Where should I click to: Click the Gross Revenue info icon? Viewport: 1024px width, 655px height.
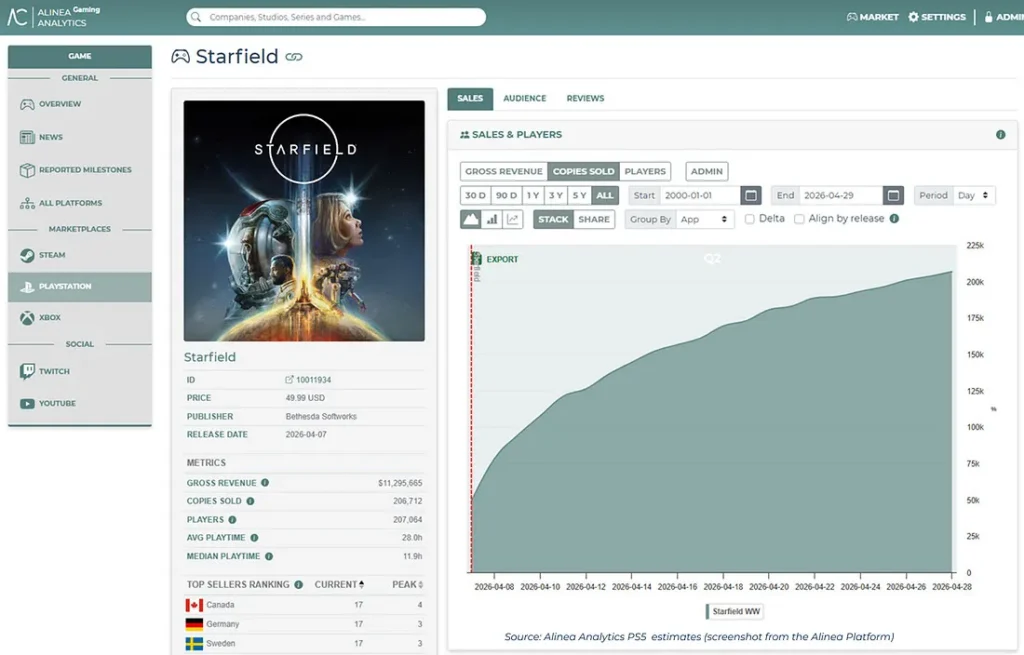coord(264,483)
